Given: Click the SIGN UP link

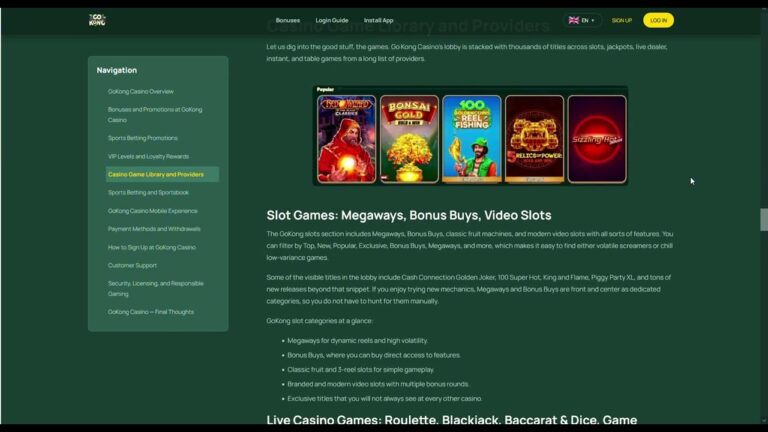Looking at the screenshot, I should [622, 21].
